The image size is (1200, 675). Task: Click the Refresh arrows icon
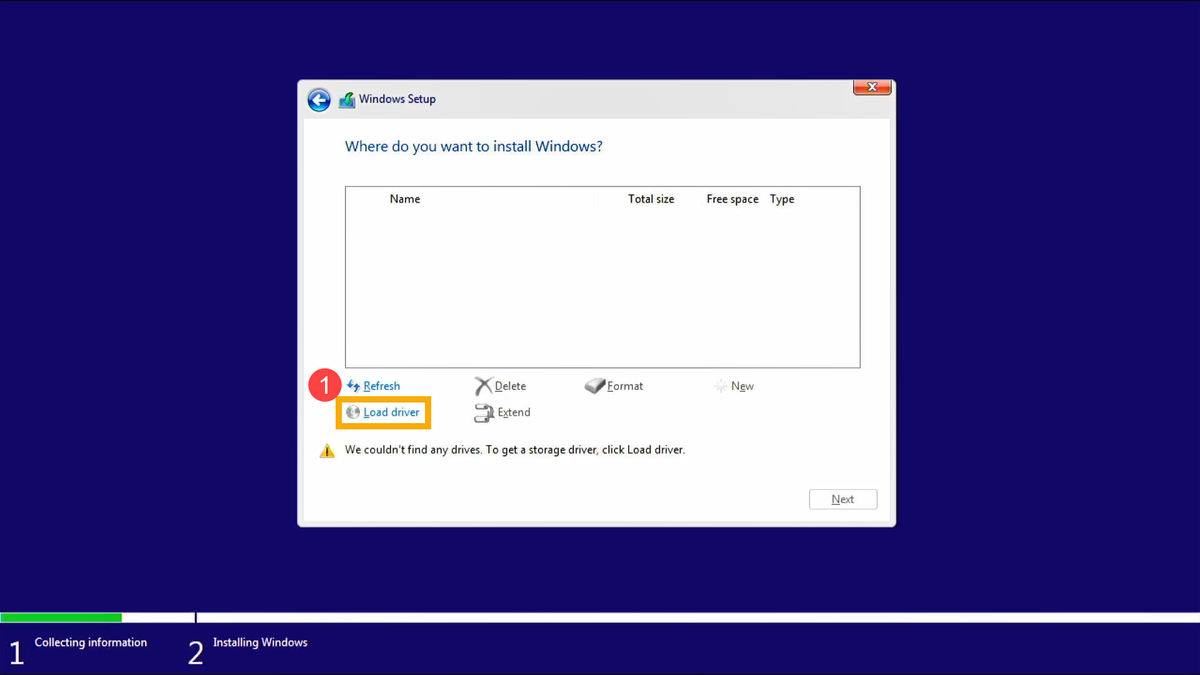[353, 386]
